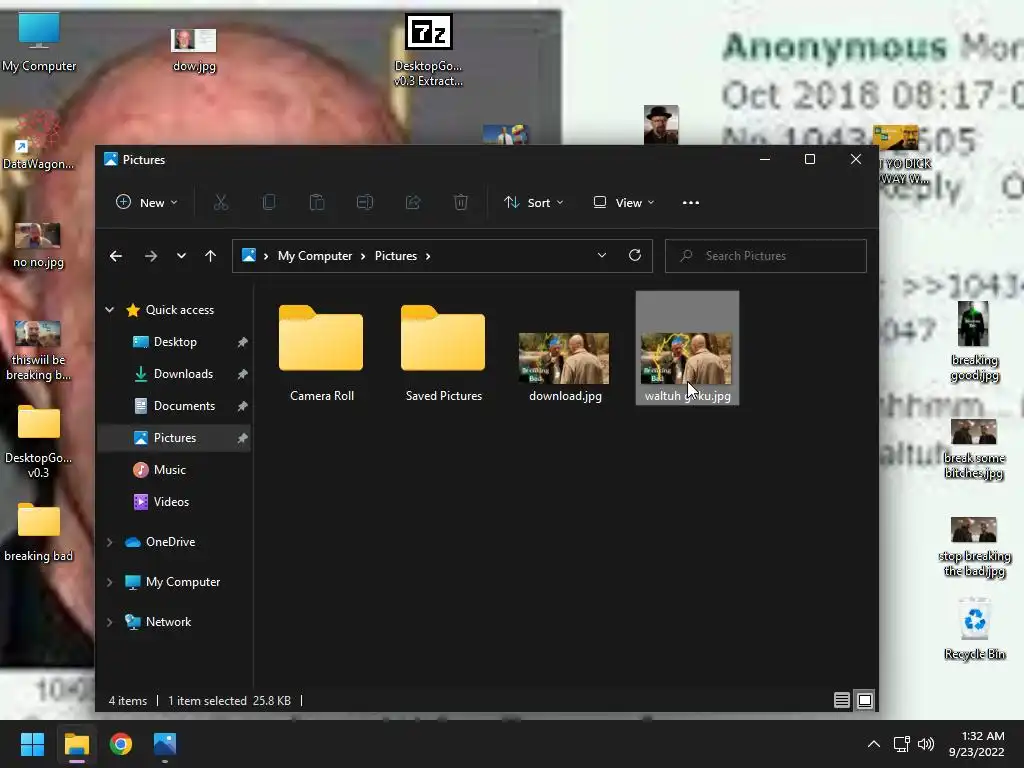Unpin Desktop using its pin icon
1024x768 pixels.
pyautogui.click(x=242, y=342)
